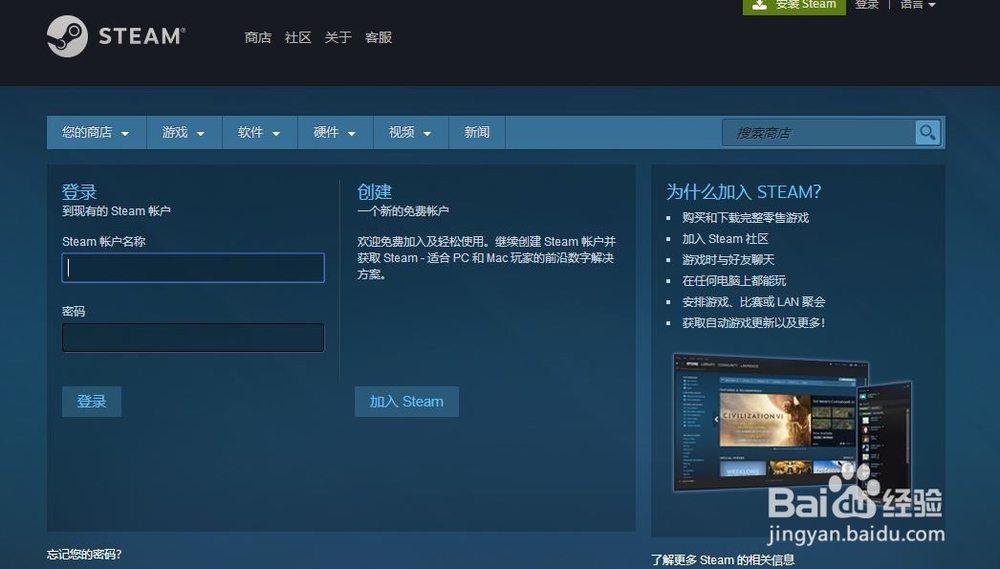Open the 关于 header link

click(338, 38)
